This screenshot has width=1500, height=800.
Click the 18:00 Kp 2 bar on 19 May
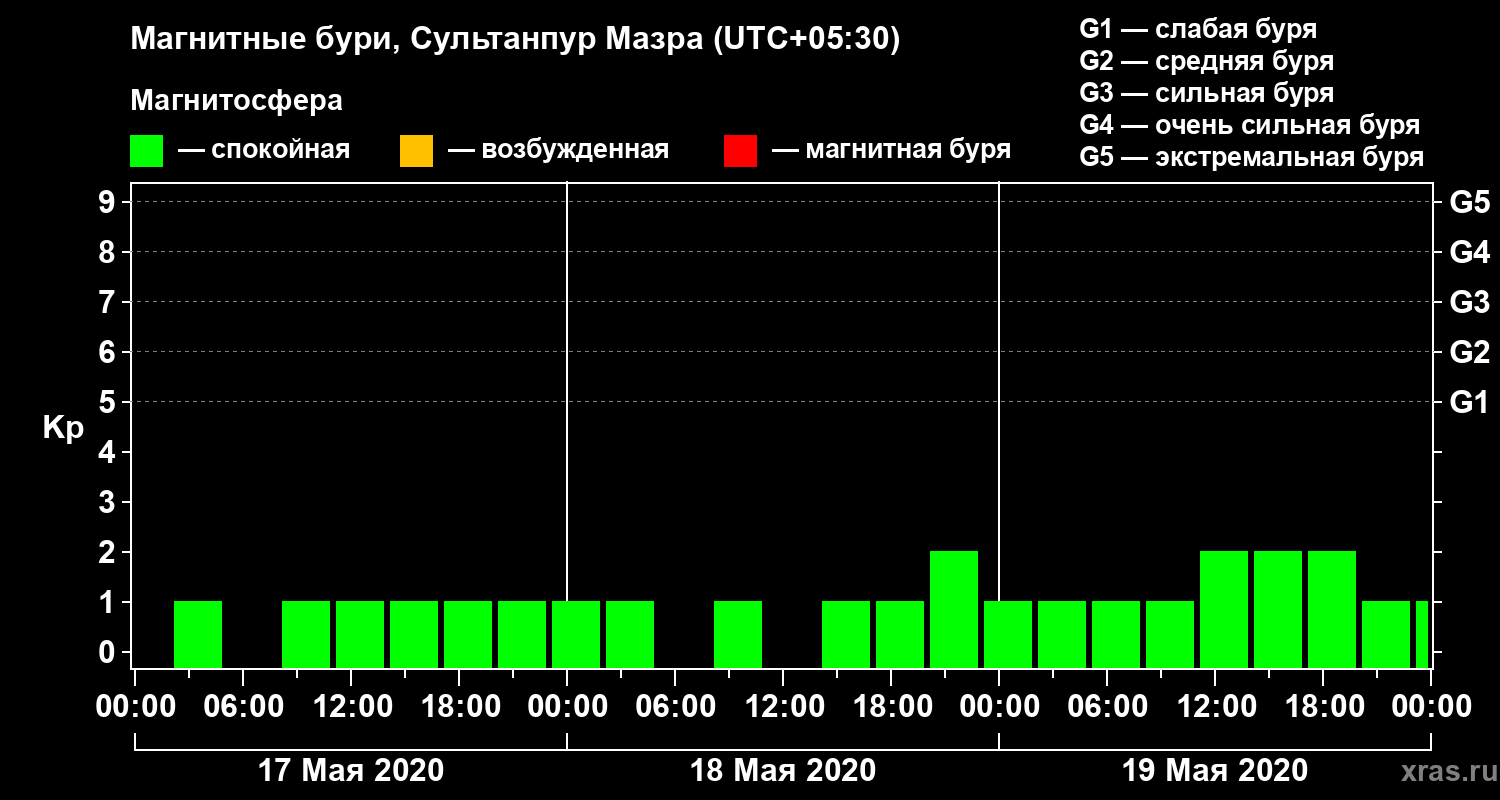coord(1332,609)
